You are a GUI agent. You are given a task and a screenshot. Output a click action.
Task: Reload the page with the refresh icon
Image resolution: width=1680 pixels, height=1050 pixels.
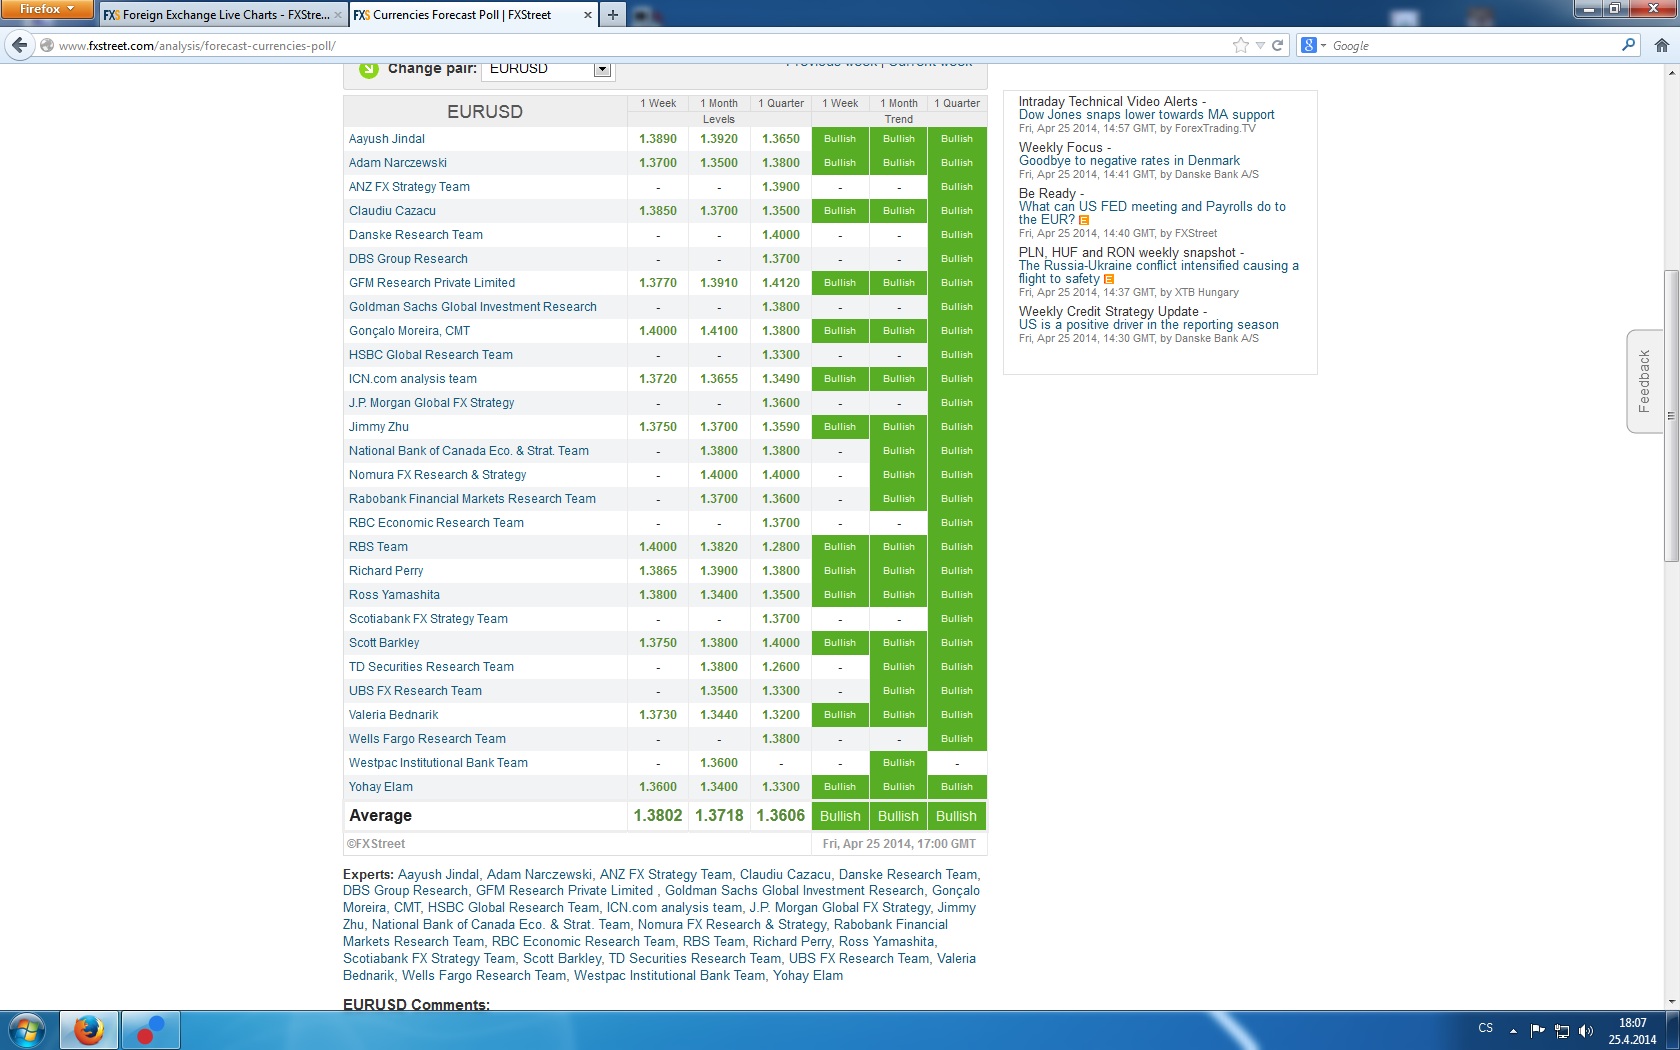(x=1277, y=45)
